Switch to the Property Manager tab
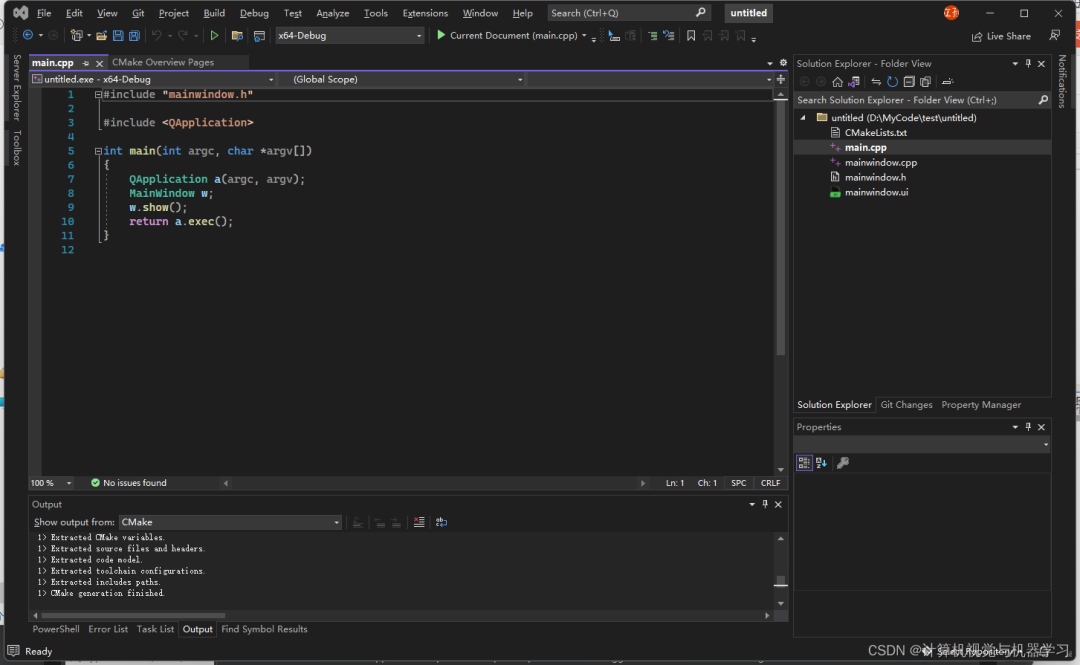Image resolution: width=1080 pixels, height=665 pixels. 981,405
